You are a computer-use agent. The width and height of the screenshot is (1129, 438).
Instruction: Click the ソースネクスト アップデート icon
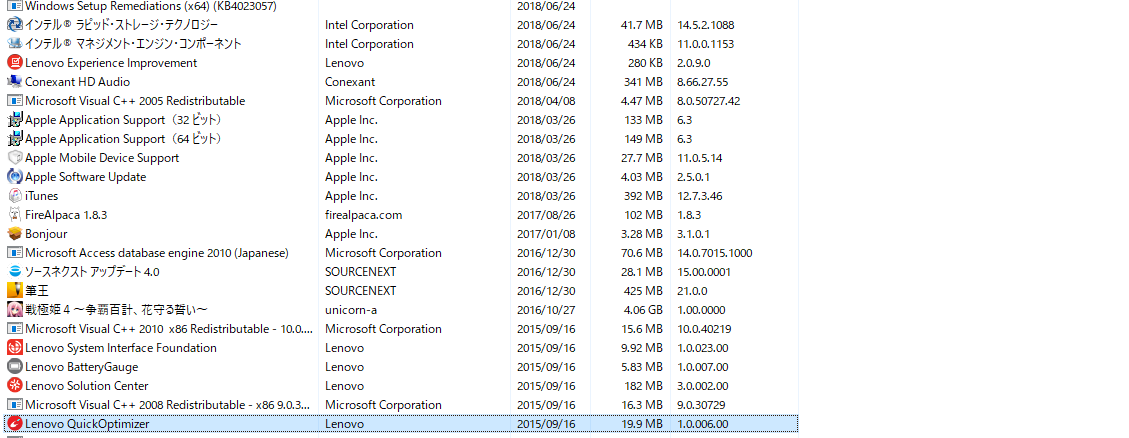coord(14,272)
